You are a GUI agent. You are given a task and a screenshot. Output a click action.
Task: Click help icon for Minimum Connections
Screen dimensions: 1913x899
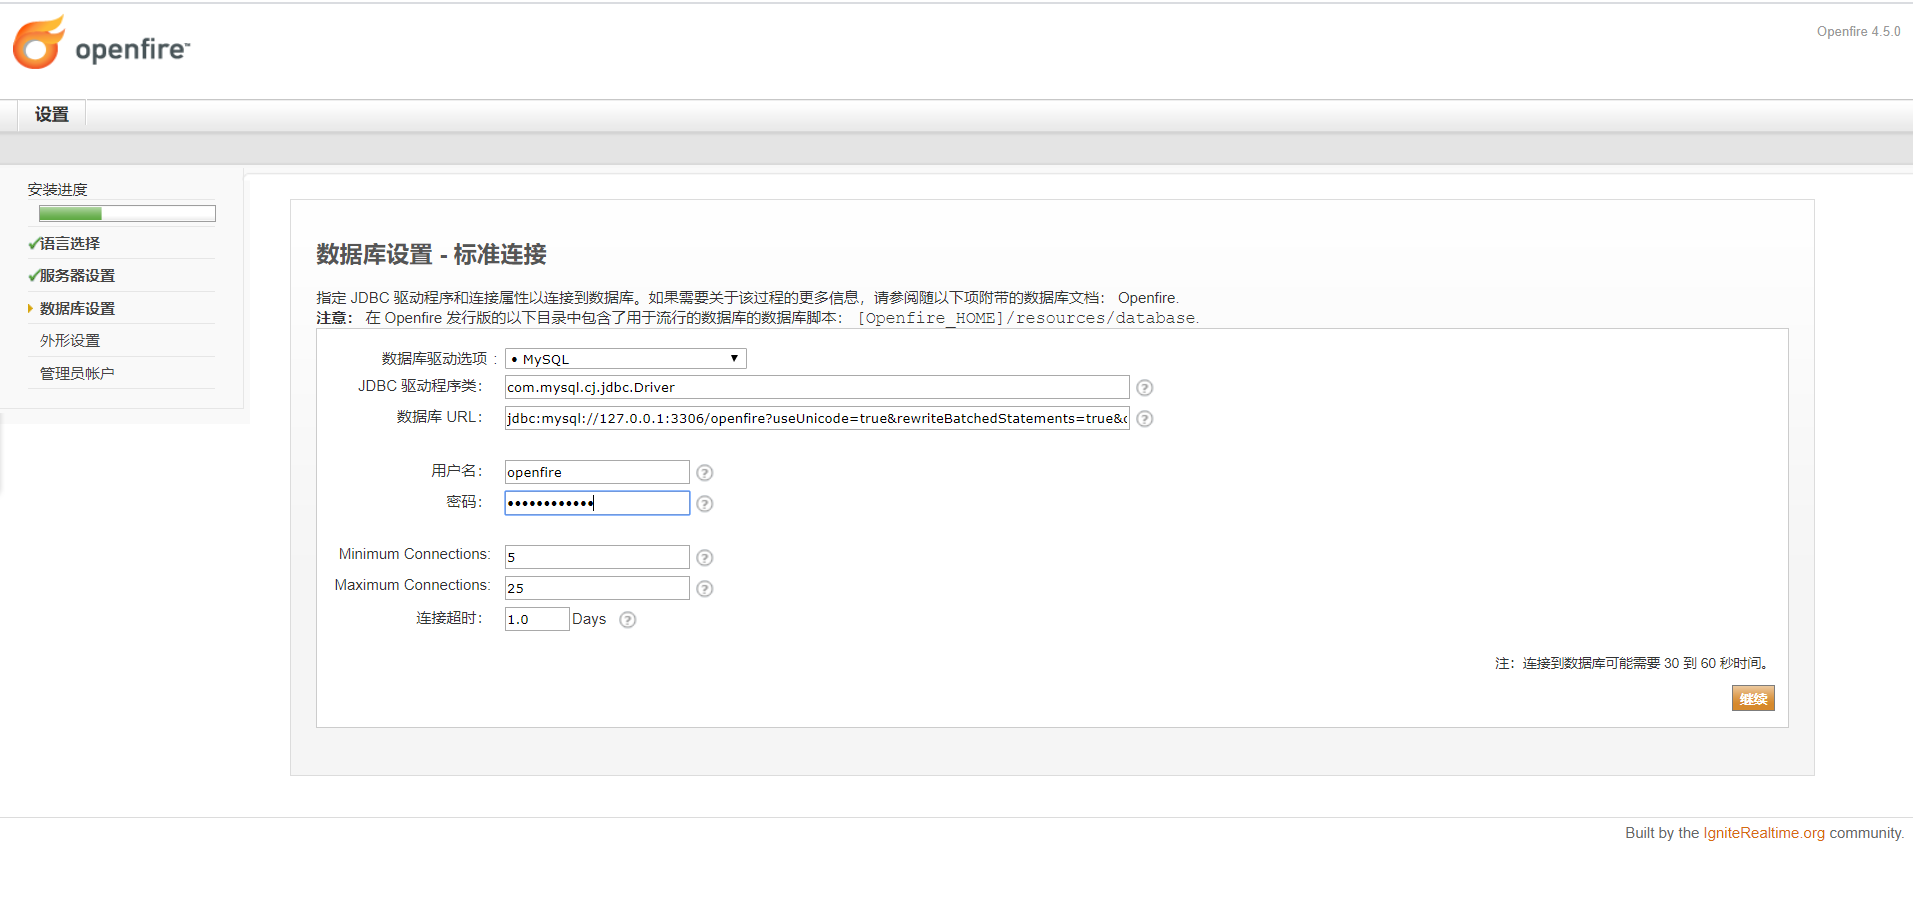[705, 558]
